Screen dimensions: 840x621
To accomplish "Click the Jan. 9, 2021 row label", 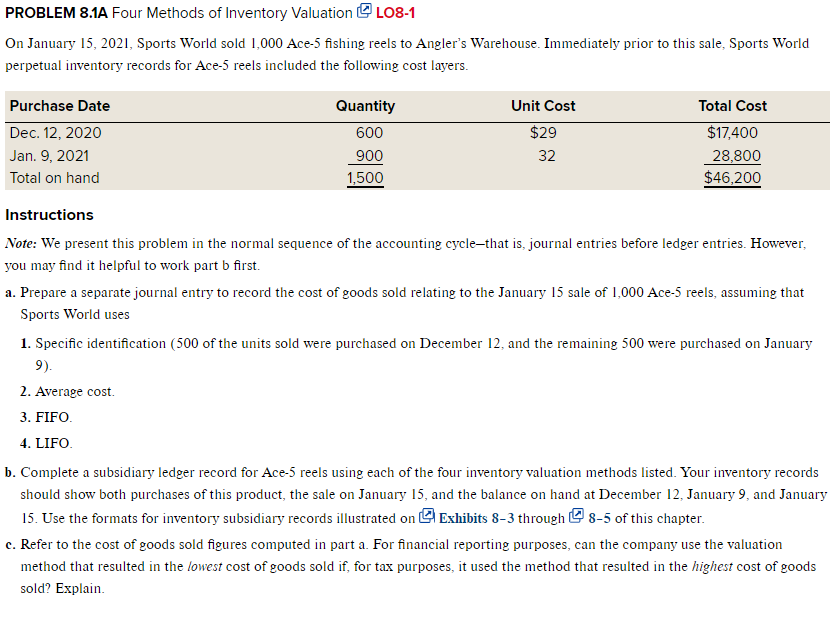I will point(49,156).
